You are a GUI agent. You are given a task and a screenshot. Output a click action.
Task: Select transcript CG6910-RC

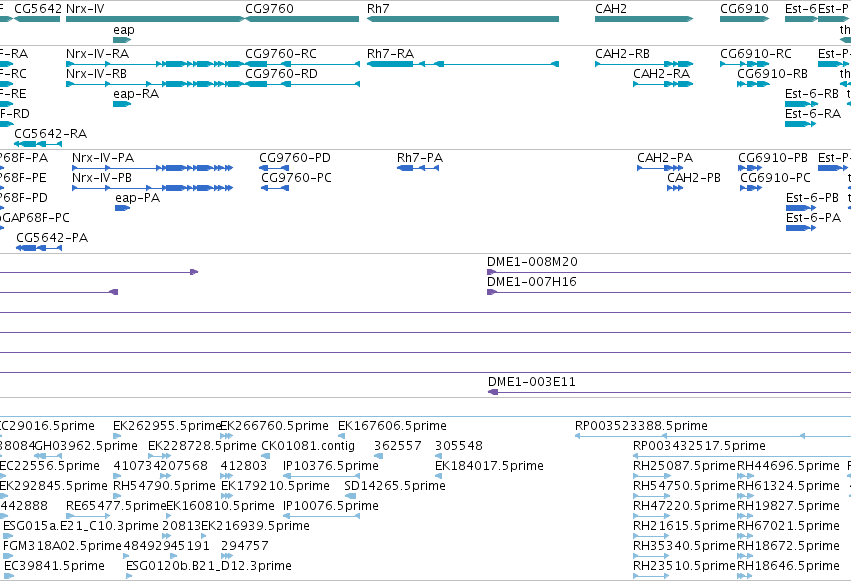click(745, 64)
